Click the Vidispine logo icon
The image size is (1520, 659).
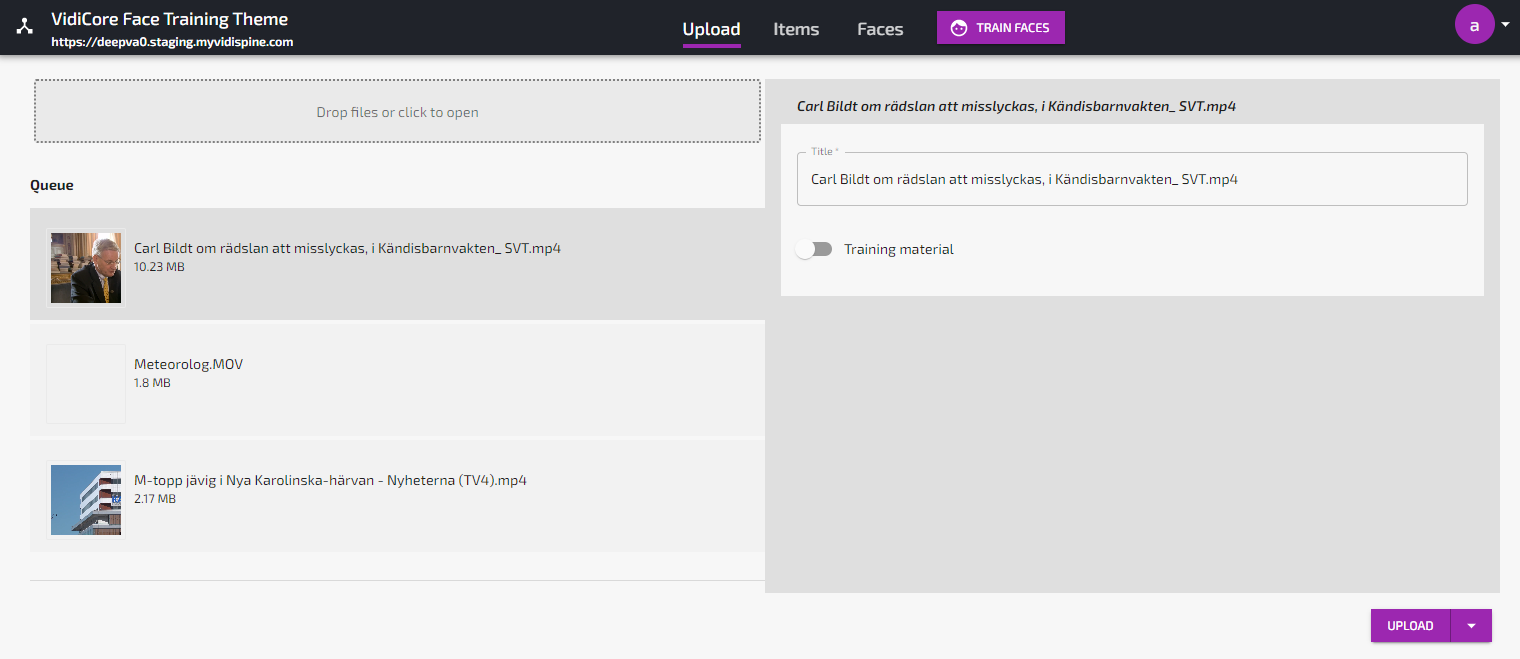[x=25, y=27]
